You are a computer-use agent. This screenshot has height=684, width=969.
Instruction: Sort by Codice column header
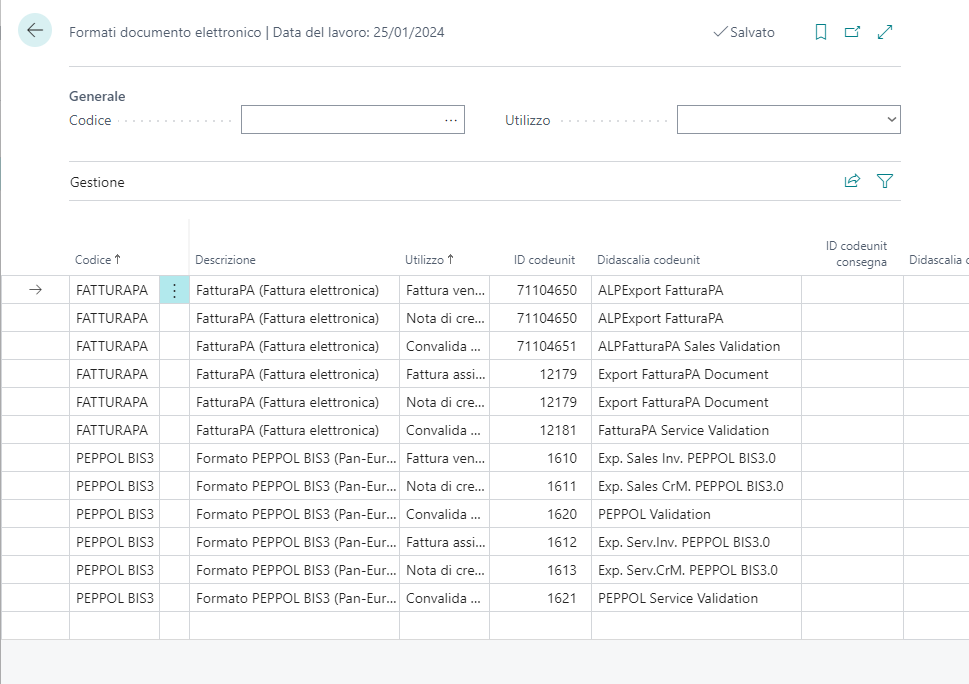[97, 260]
